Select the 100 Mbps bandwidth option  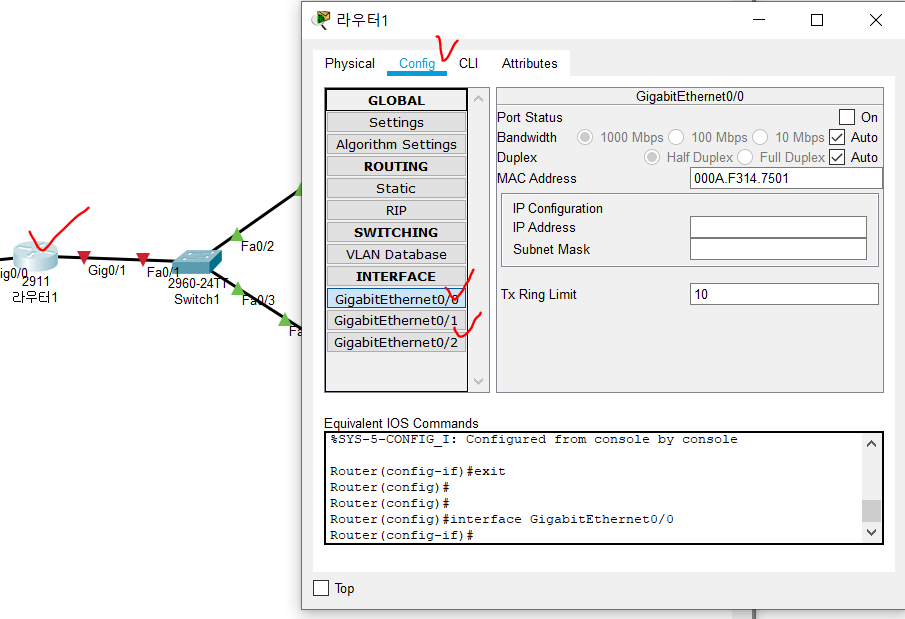(676, 137)
